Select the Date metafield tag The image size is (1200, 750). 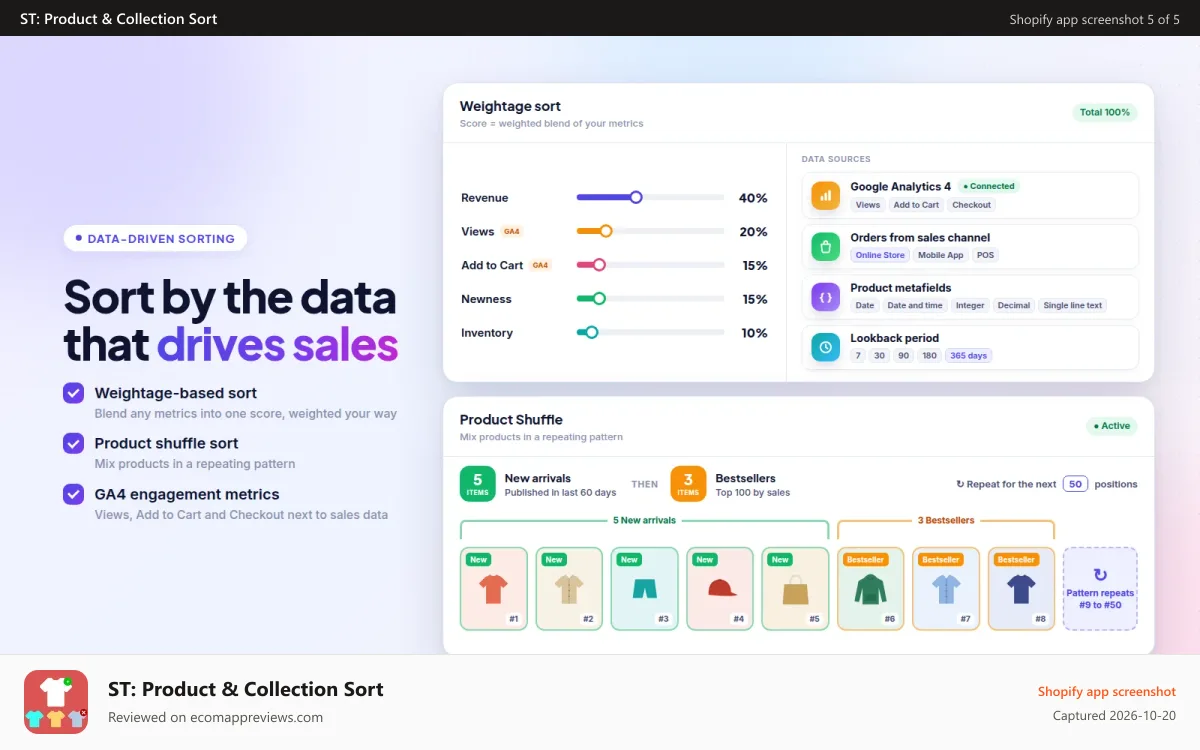(865, 305)
